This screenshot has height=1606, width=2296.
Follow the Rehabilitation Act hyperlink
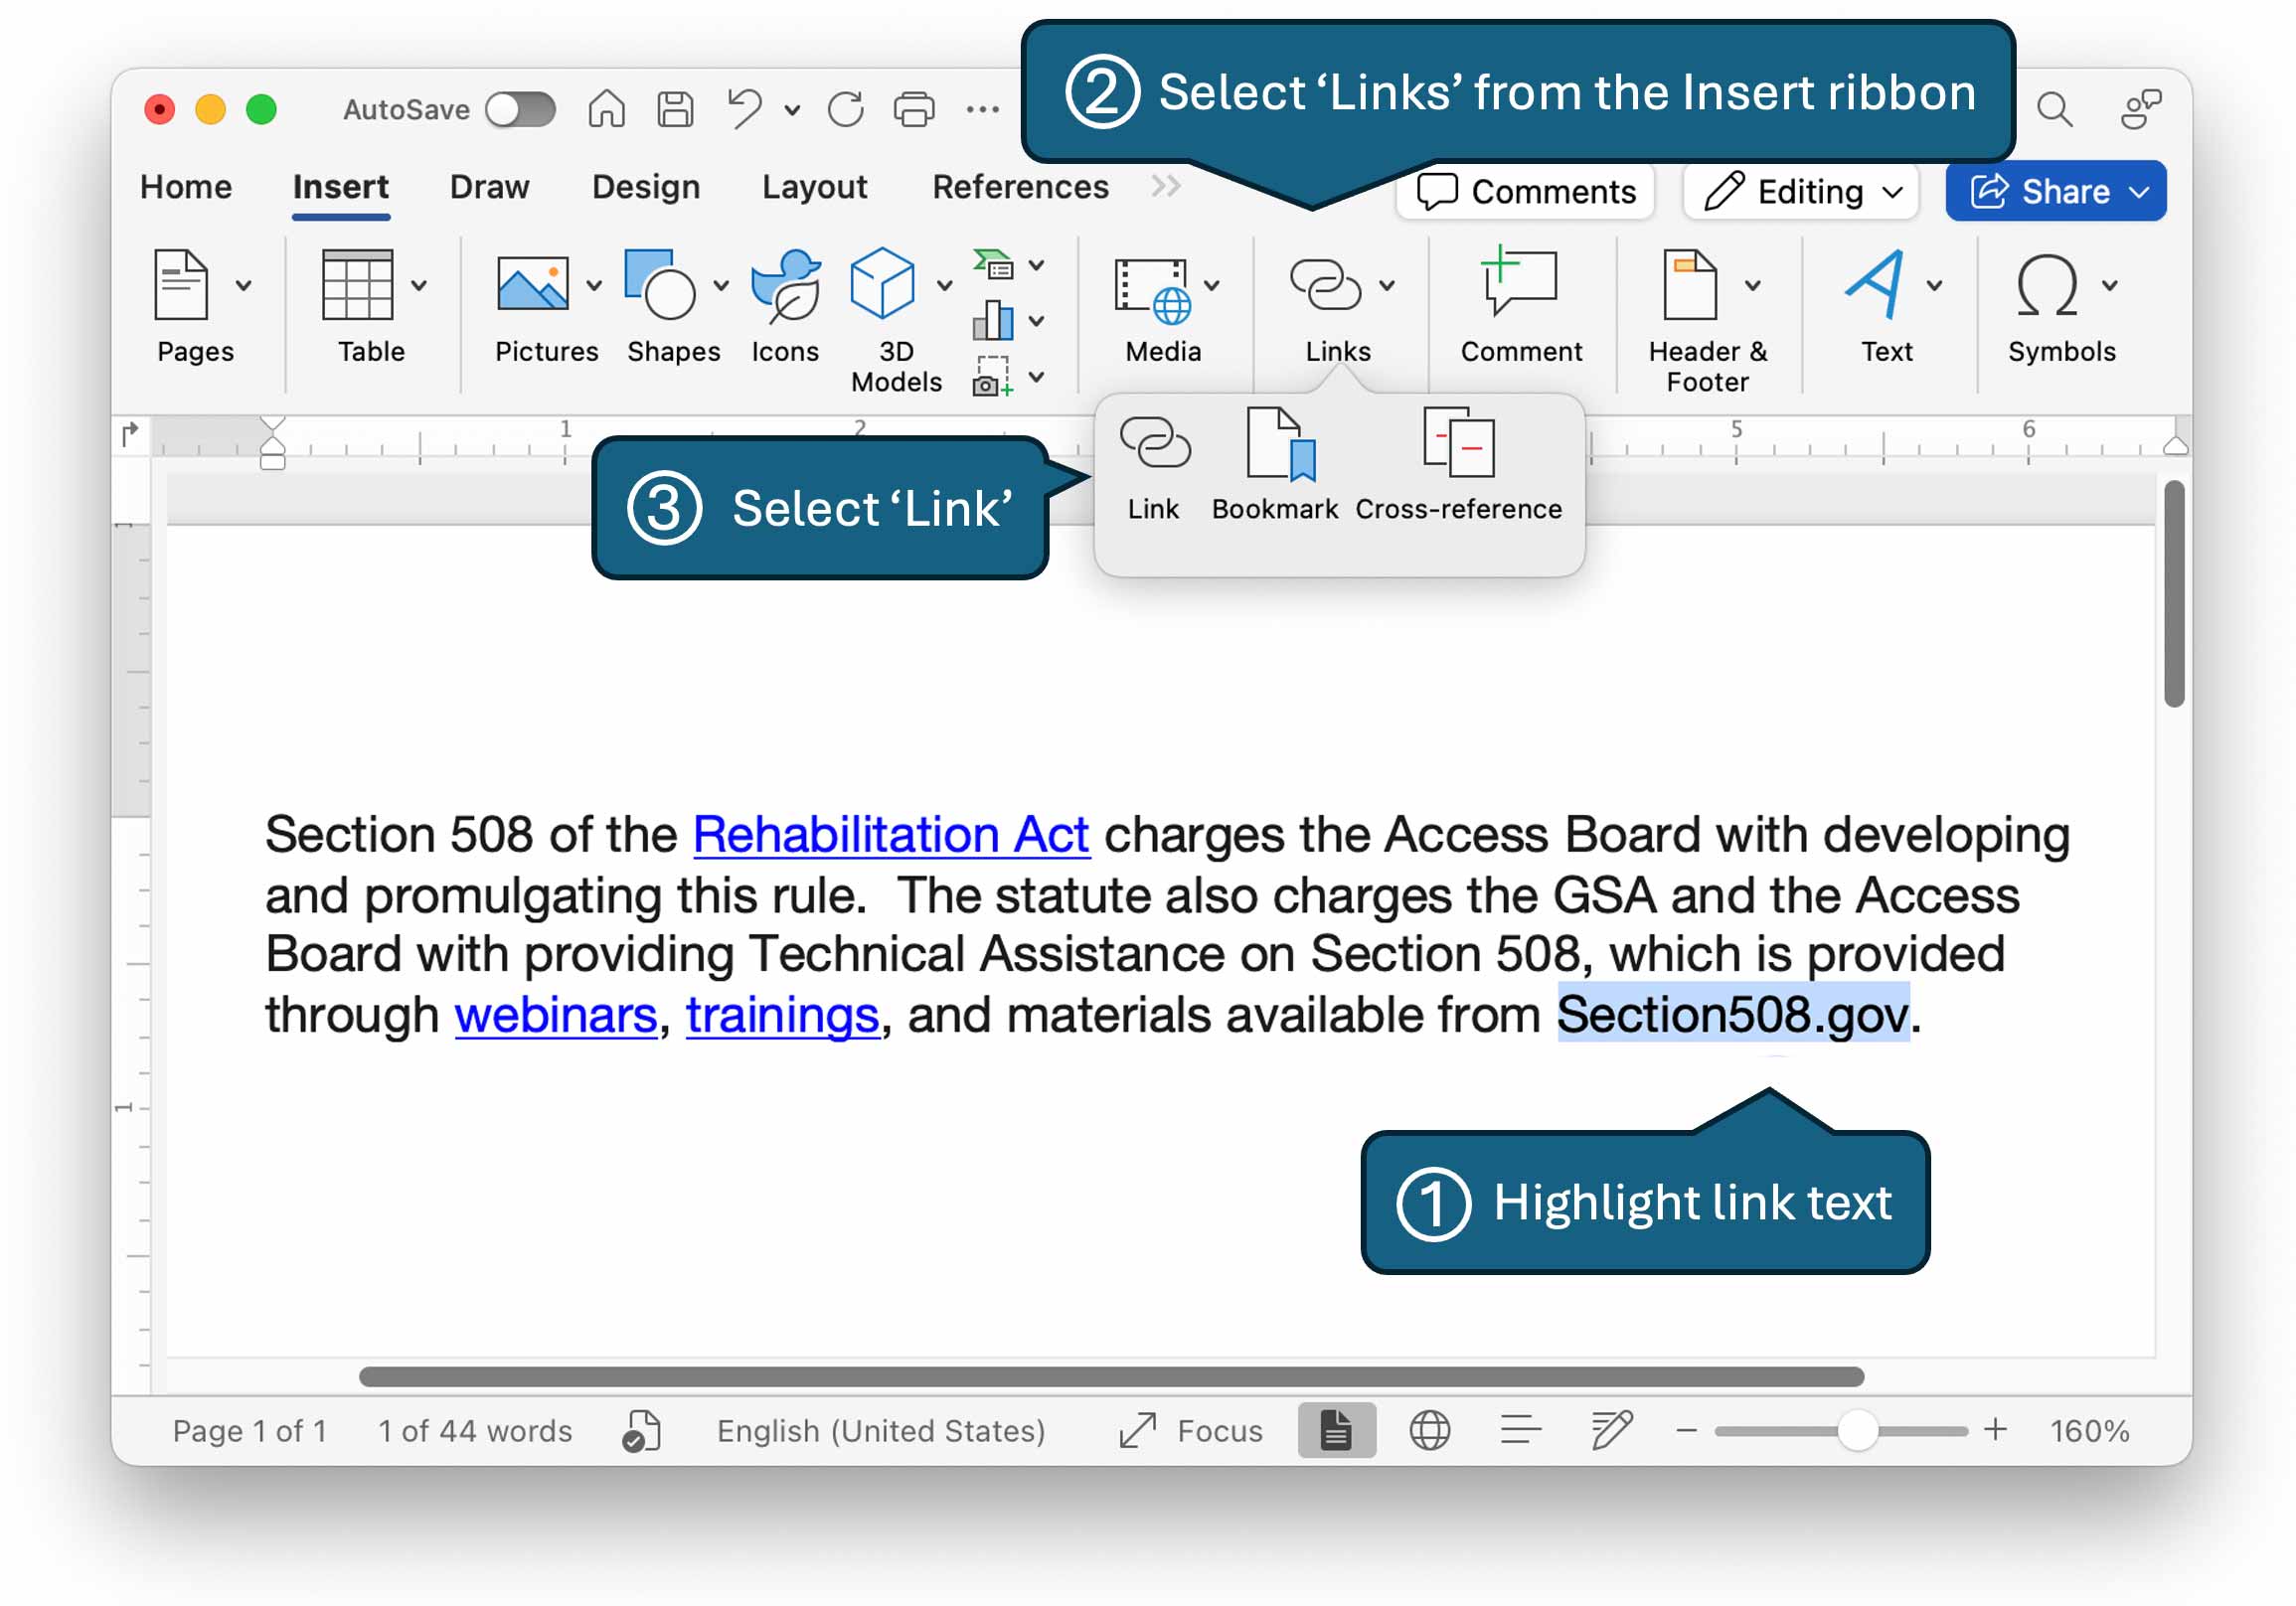tap(891, 834)
